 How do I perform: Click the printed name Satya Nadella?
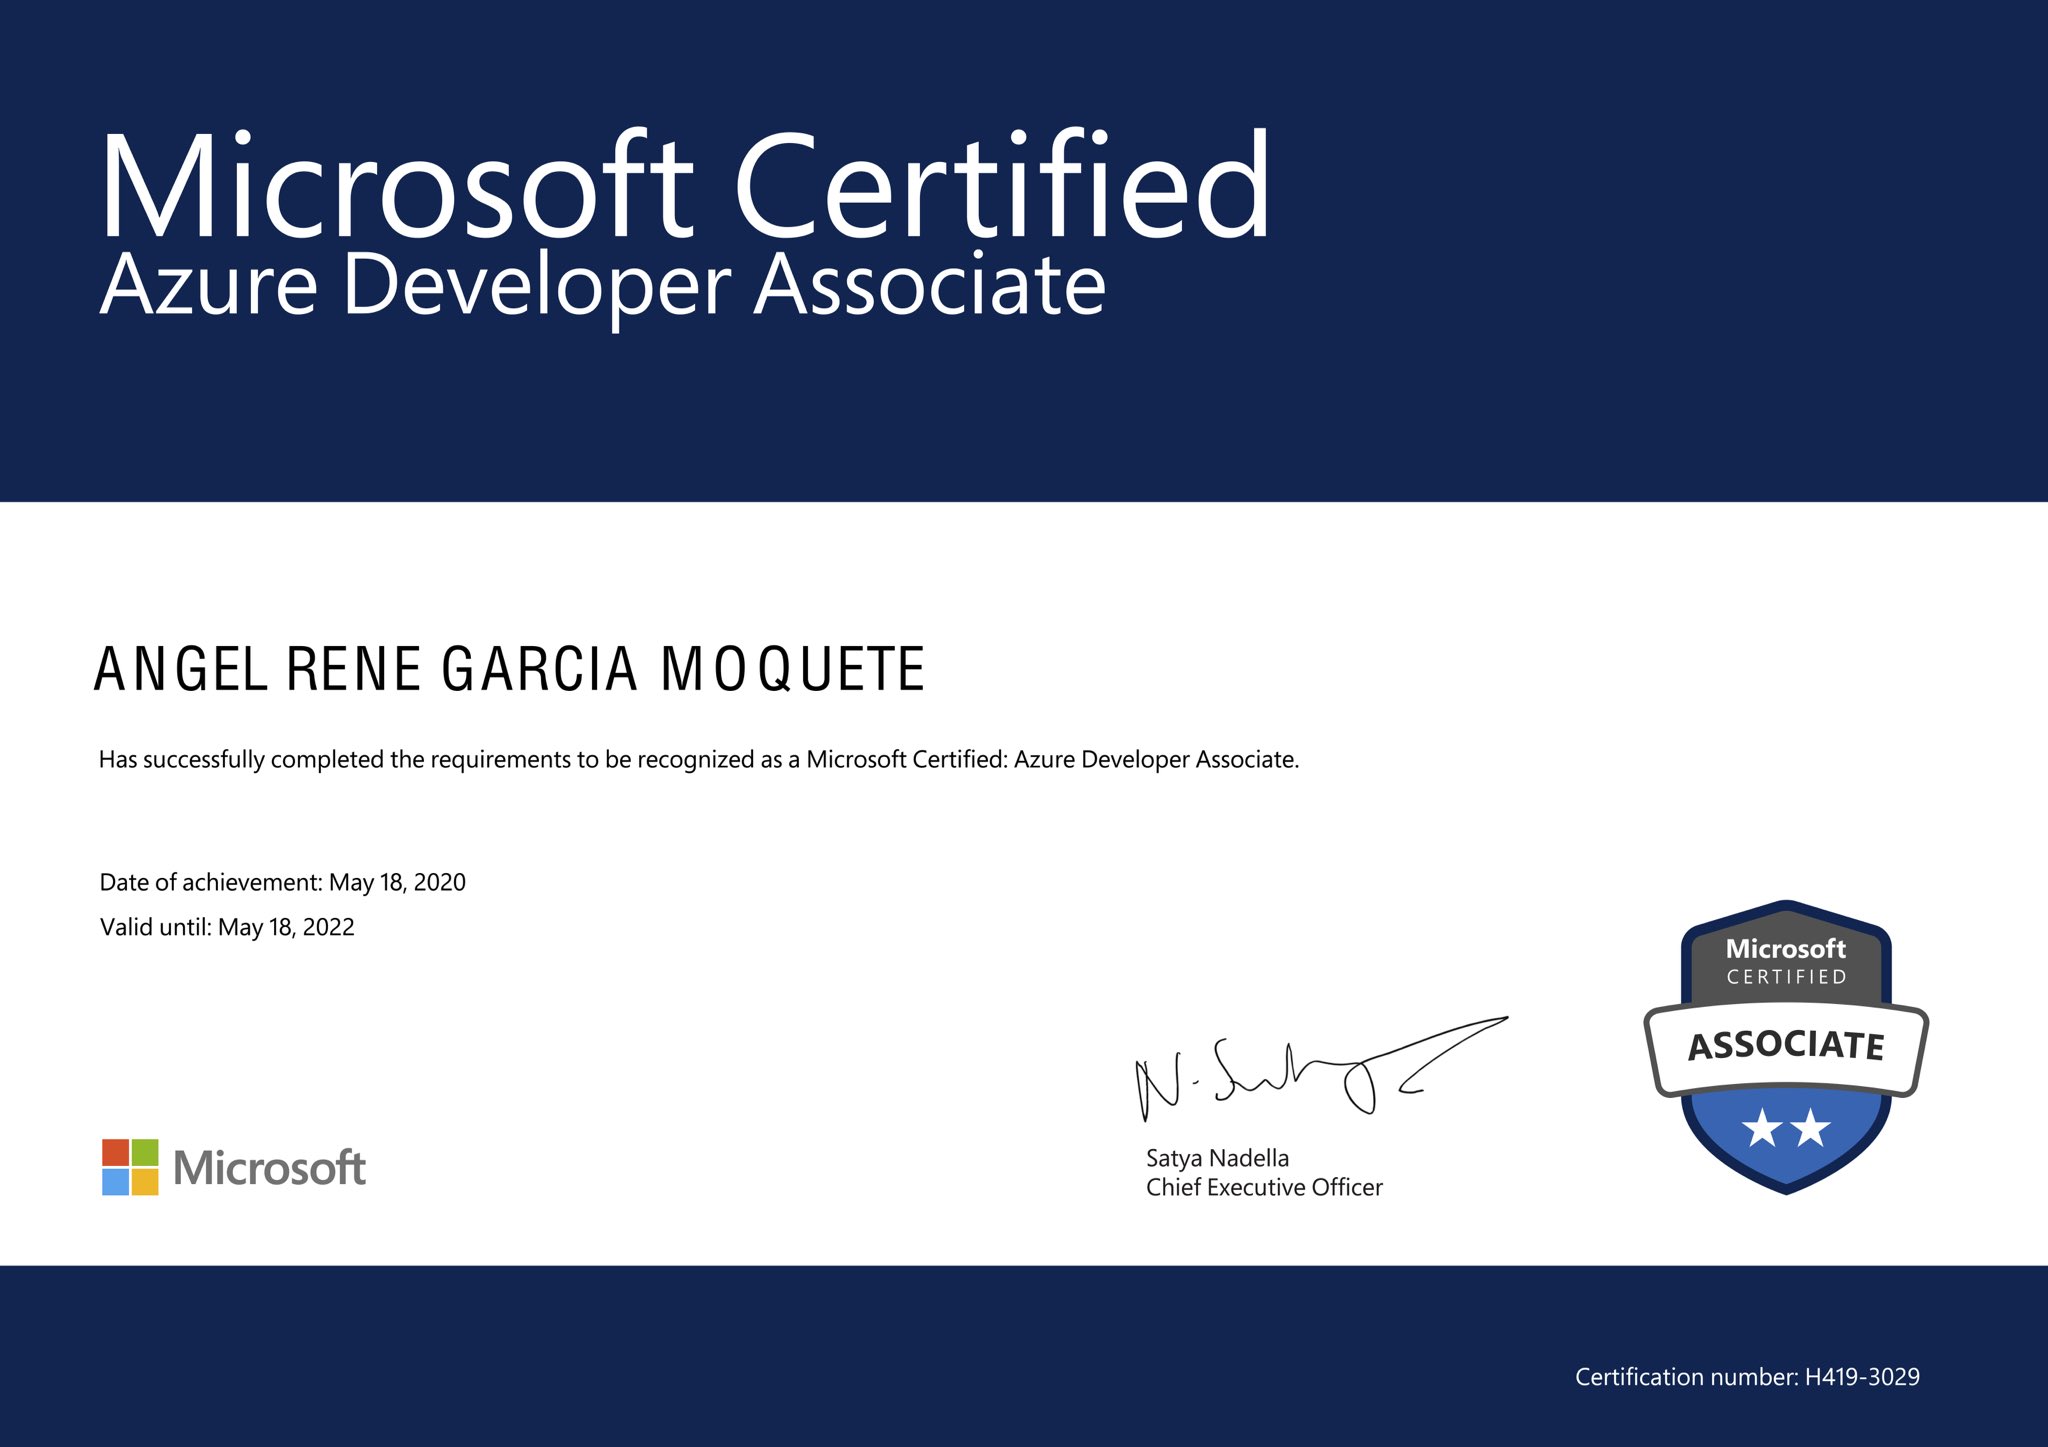1217,1158
